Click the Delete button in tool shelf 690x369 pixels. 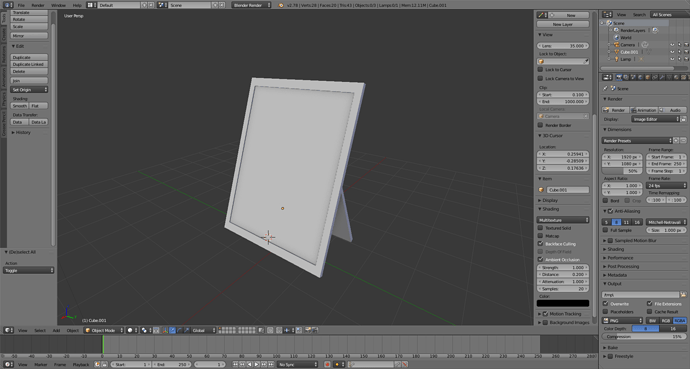coord(29,71)
